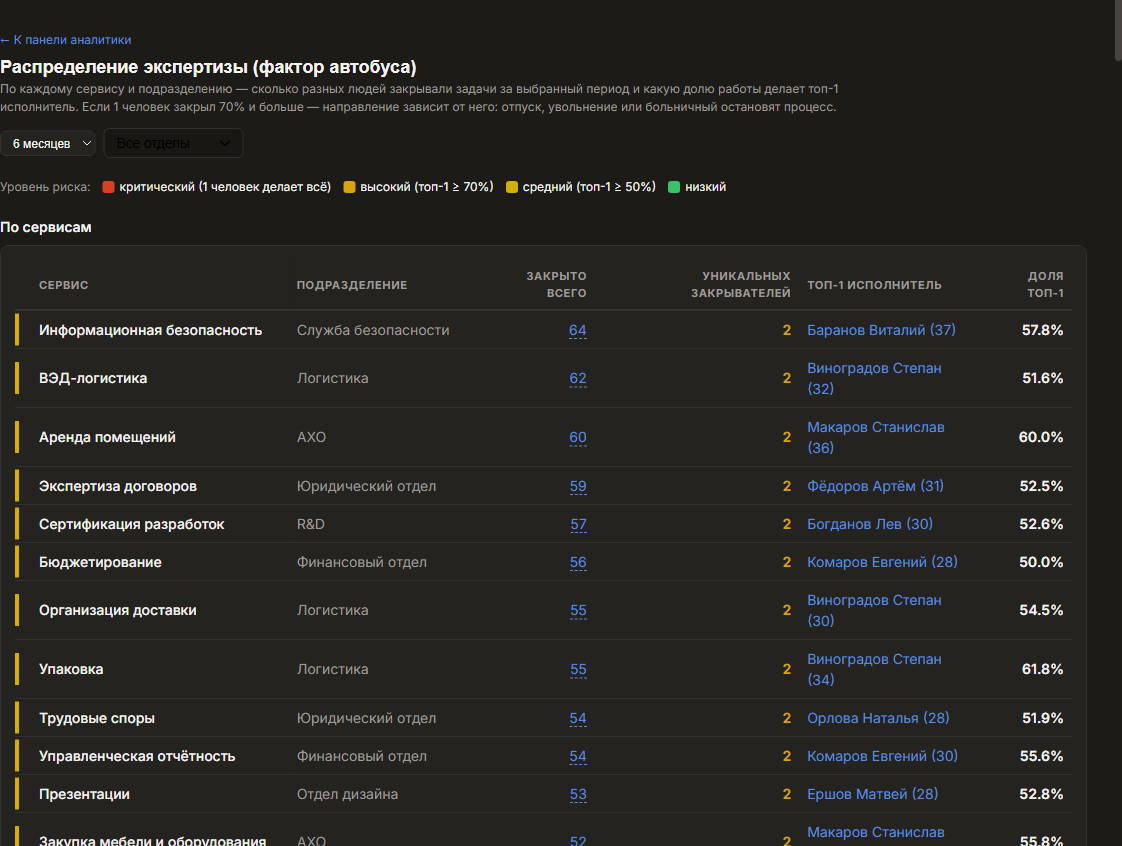1122x846 pixels.
Task: Open performer «Орлова Наталья (28)»
Action: coord(878,718)
